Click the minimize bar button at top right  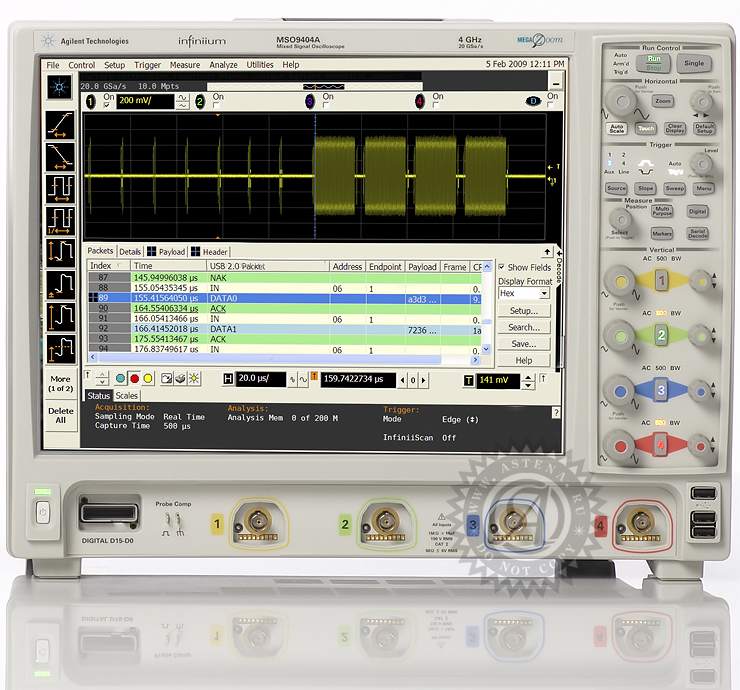click(556, 82)
